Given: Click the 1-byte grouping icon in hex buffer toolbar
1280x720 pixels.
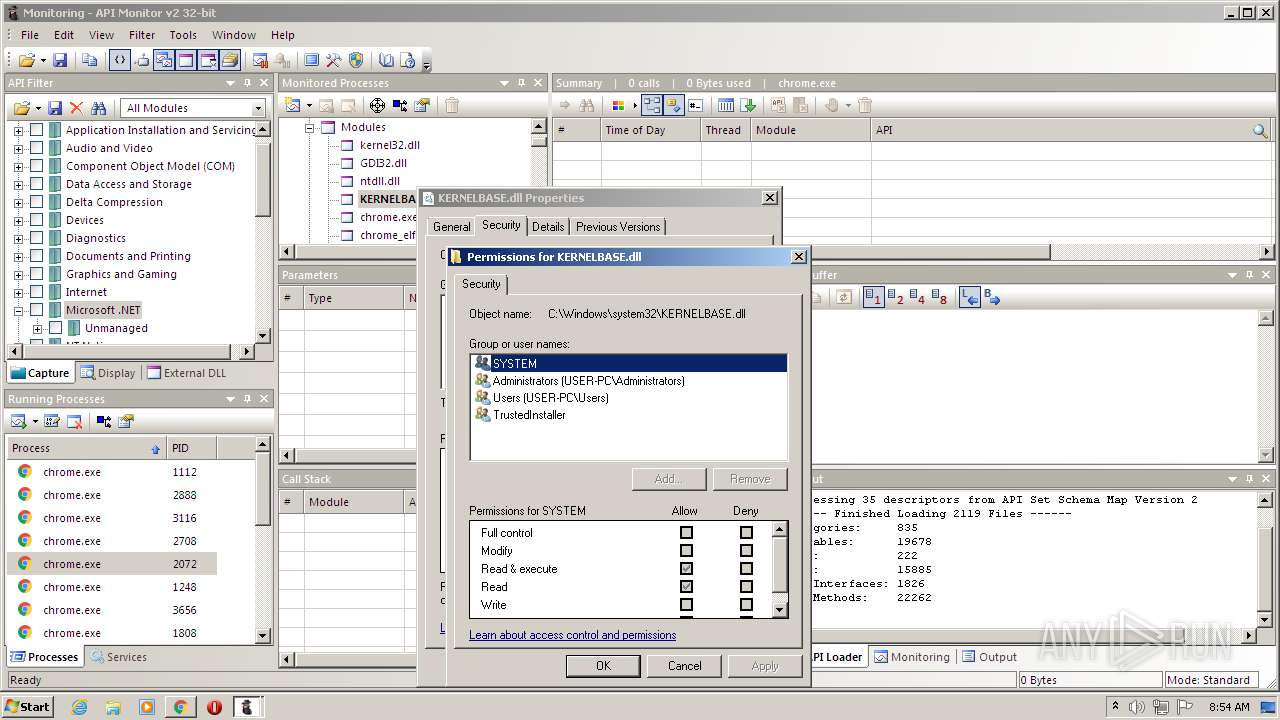Looking at the screenshot, I should (x=873, y=297).
